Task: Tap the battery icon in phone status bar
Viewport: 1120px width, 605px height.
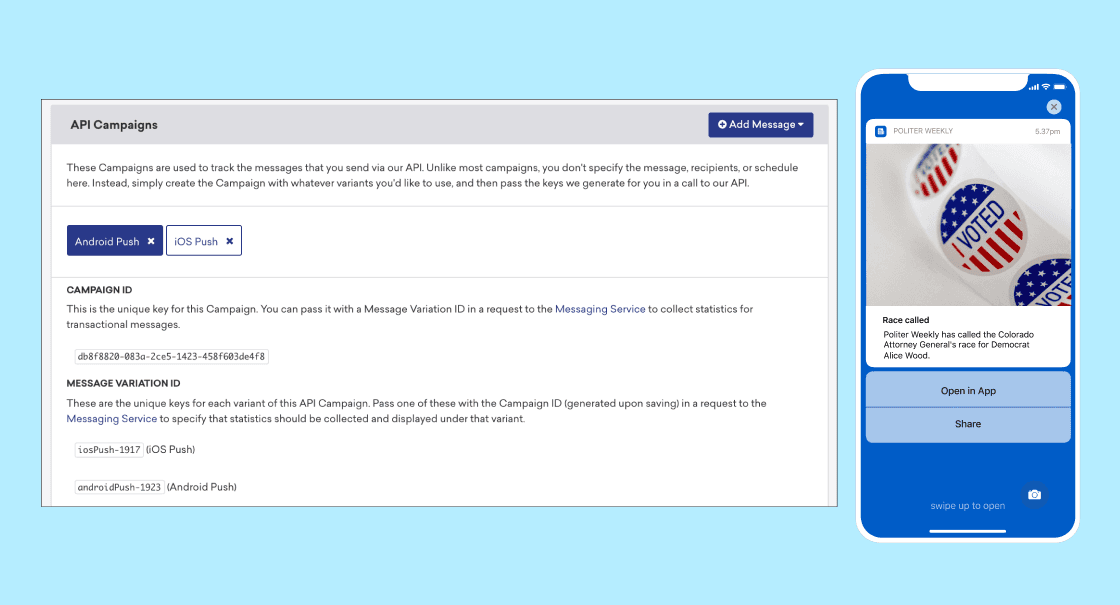Action: coord(1058,87)
